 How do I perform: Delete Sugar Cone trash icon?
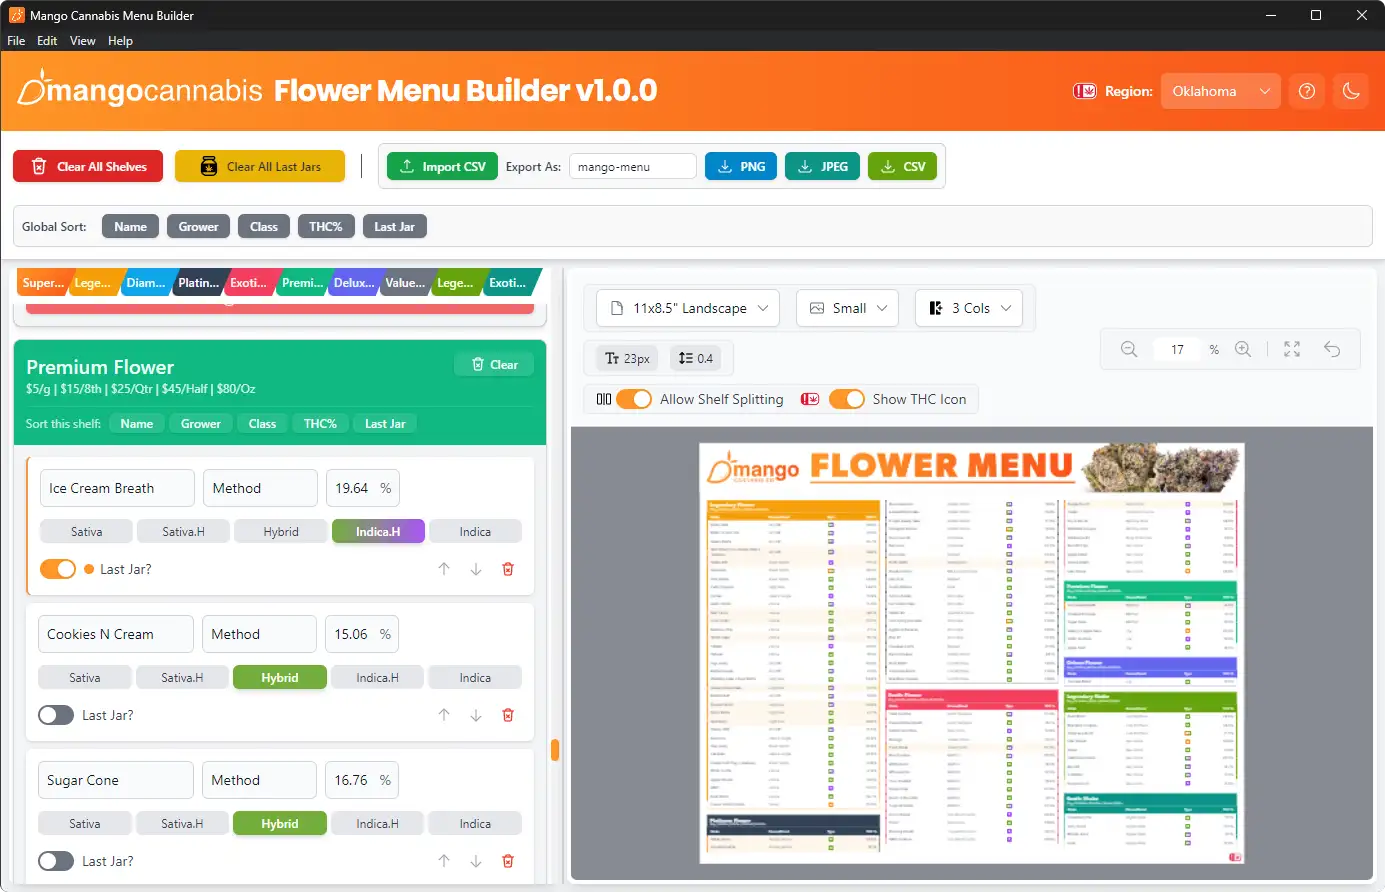tap(508, 861)
